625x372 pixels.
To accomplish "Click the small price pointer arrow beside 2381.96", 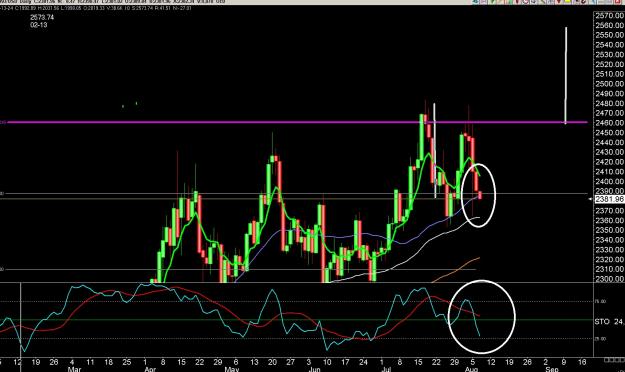I will pyautogui.click(x=591, y=199).
